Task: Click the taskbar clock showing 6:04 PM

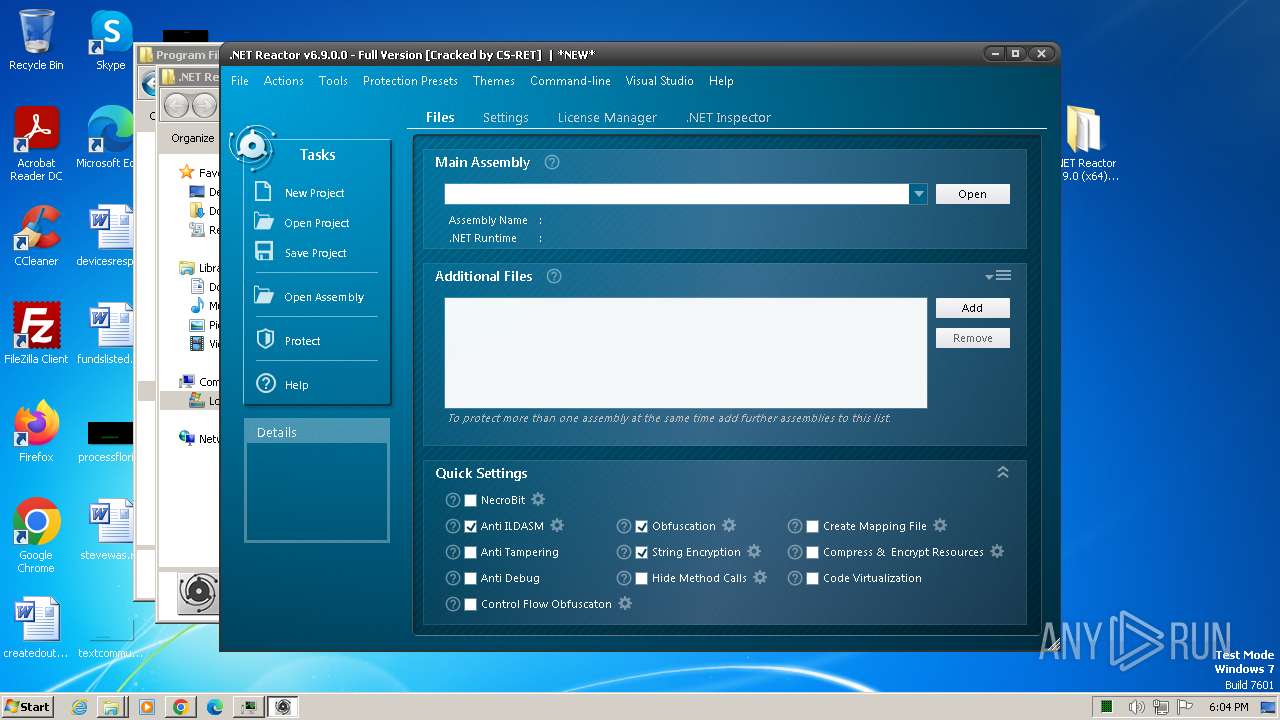Action: (x=1228, y=707)
